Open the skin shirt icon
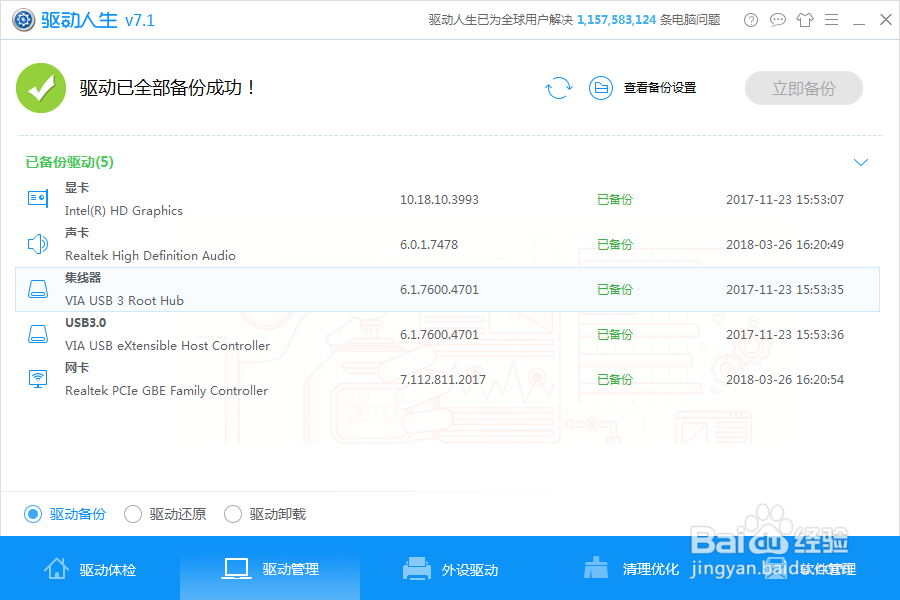The width and height of the screenshot is (900, 600). pyautogui.click(x=805, y=20)
